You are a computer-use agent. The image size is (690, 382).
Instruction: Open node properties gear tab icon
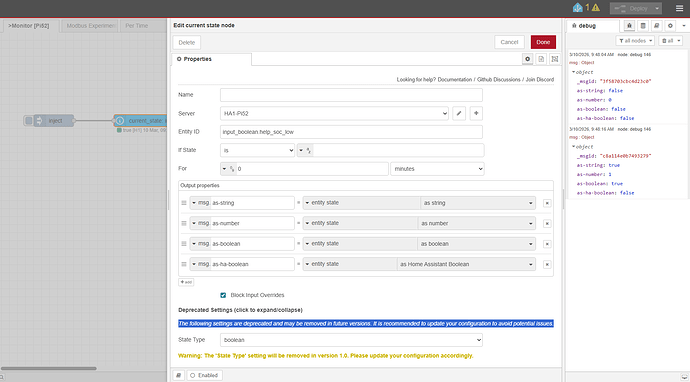tap(527, 59)
